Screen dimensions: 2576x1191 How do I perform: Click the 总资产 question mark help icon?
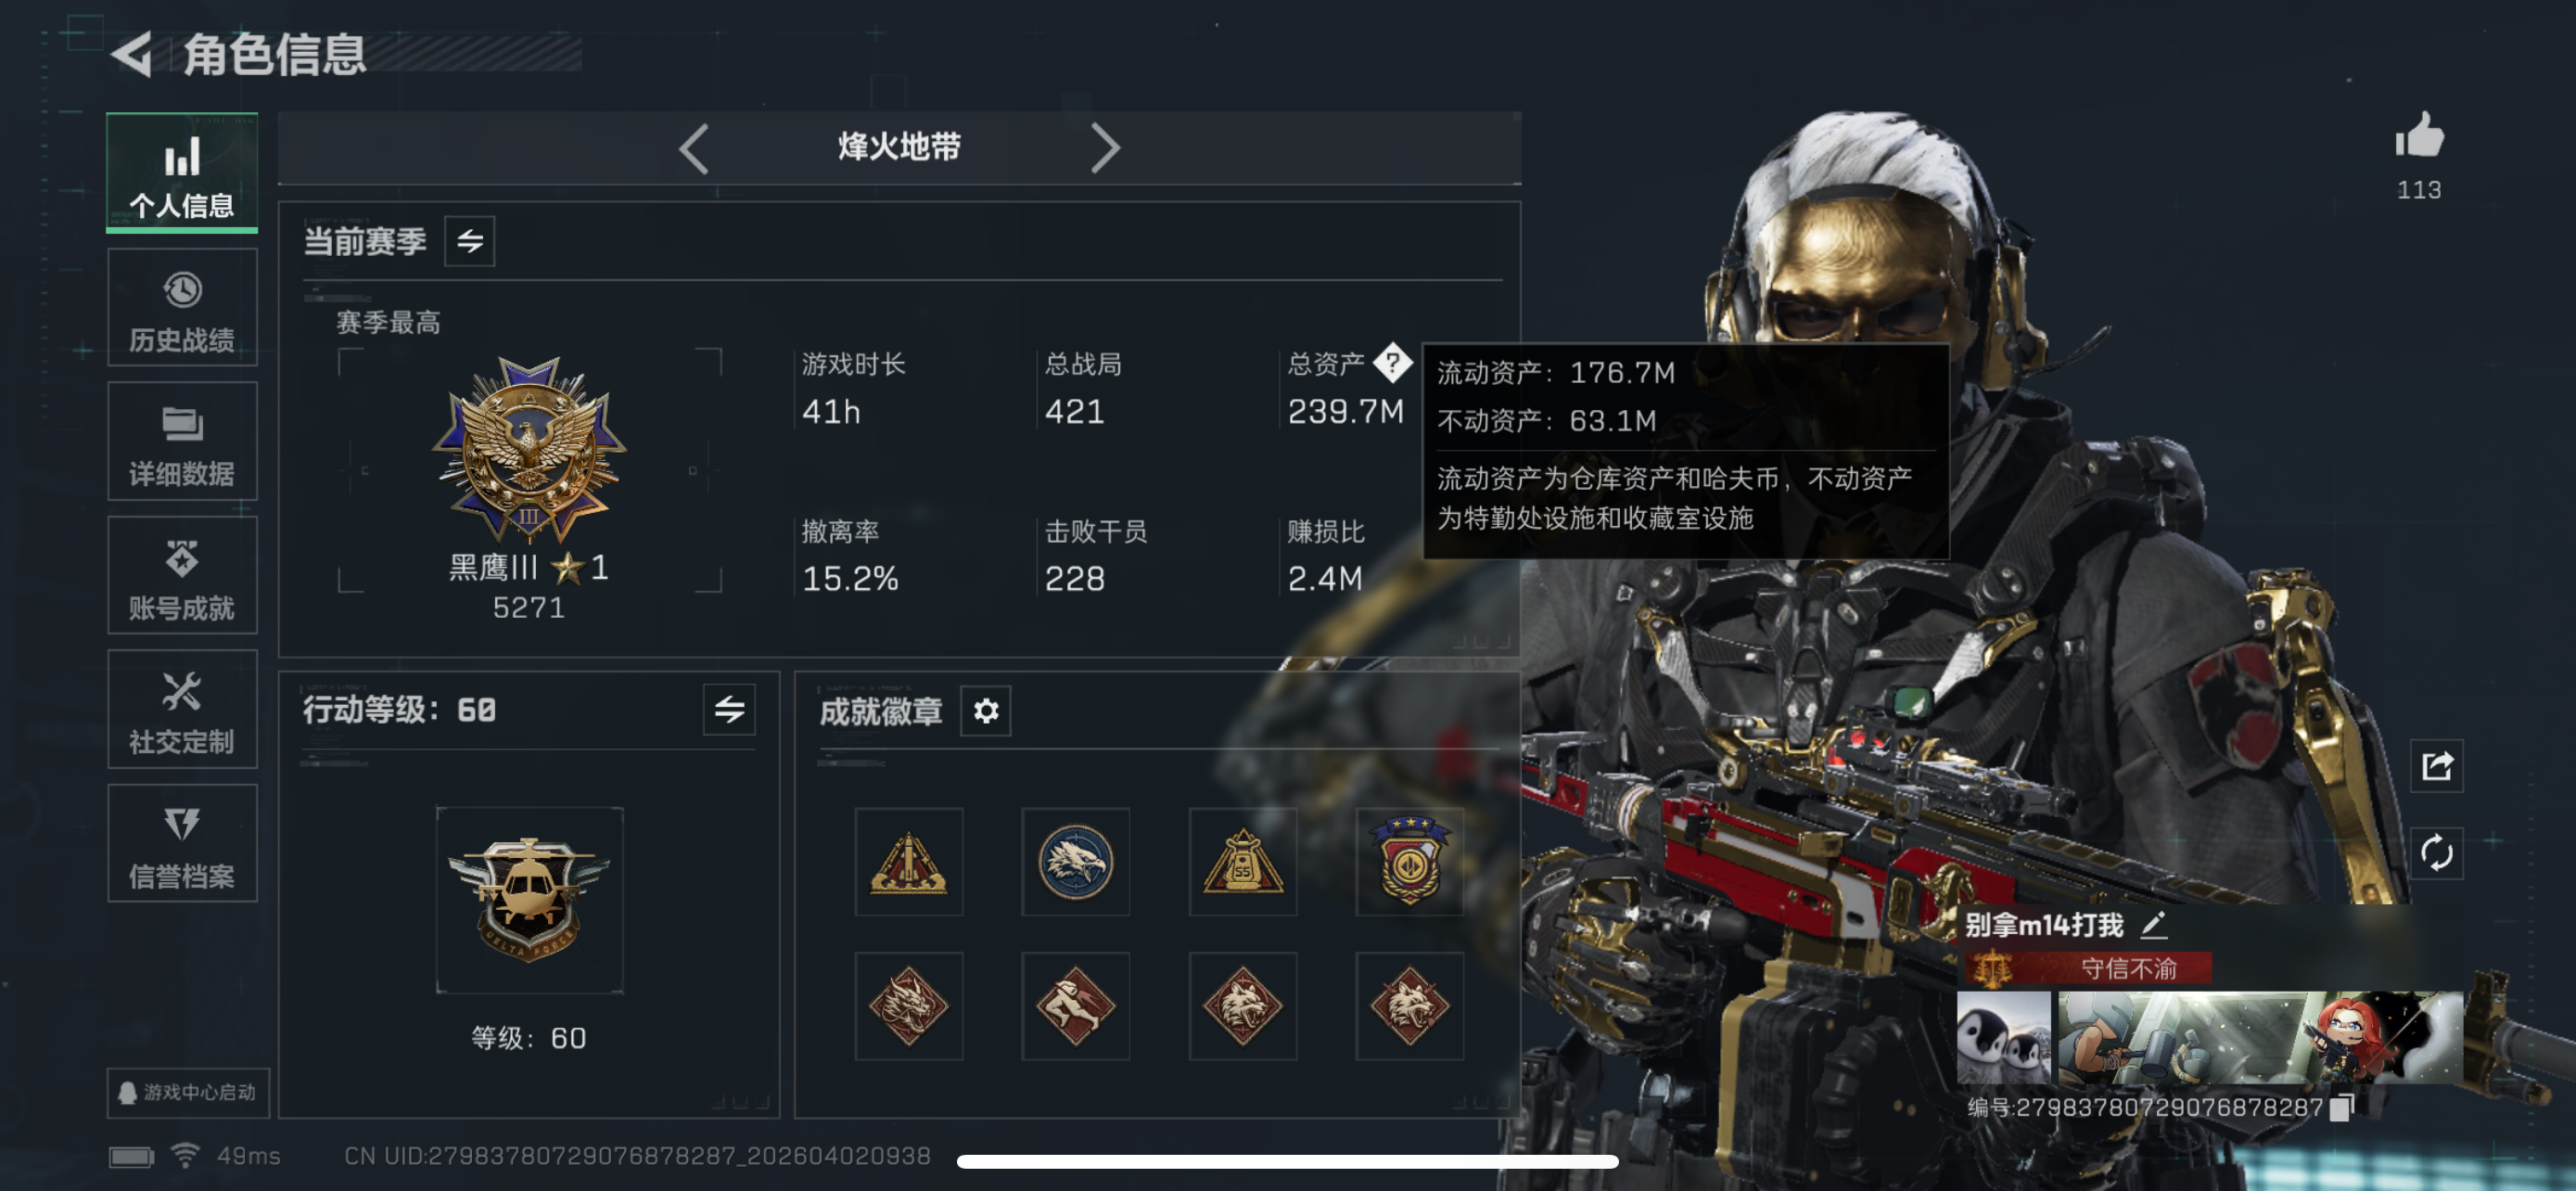[1391, 363]
